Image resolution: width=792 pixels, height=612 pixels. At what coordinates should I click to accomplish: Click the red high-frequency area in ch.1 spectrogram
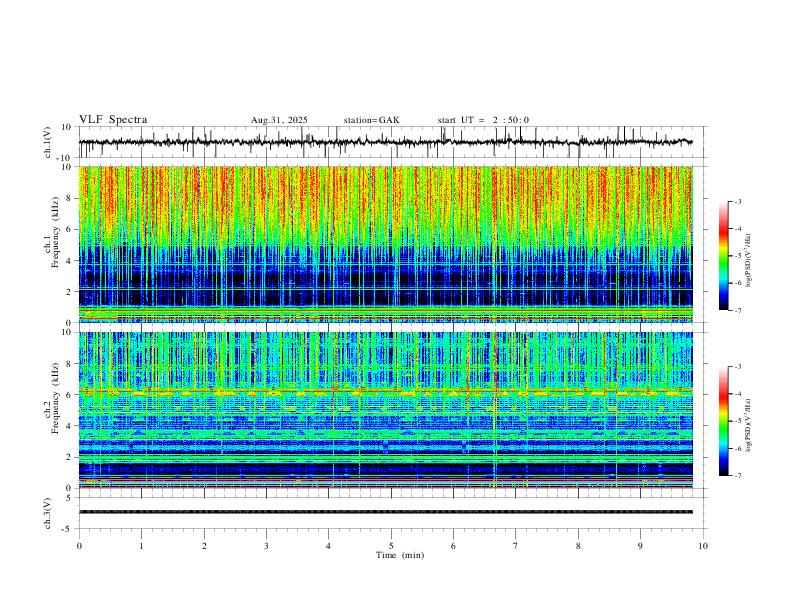pos(385,192)
